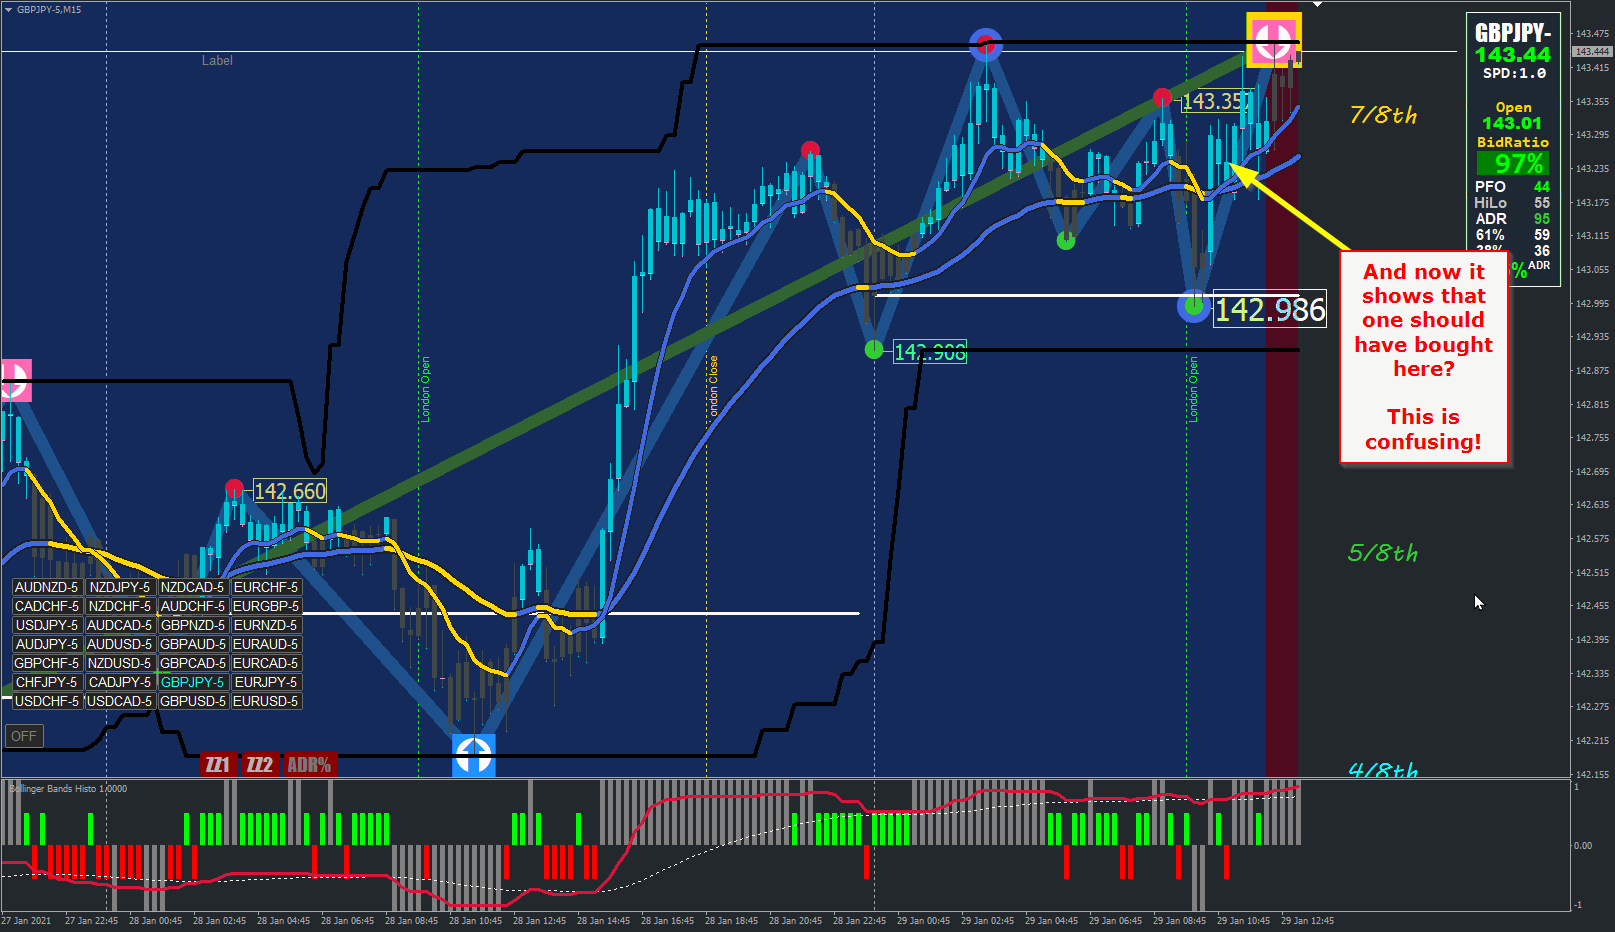Choose the GBPNZD-5 pair button

[x=193, y=625]
